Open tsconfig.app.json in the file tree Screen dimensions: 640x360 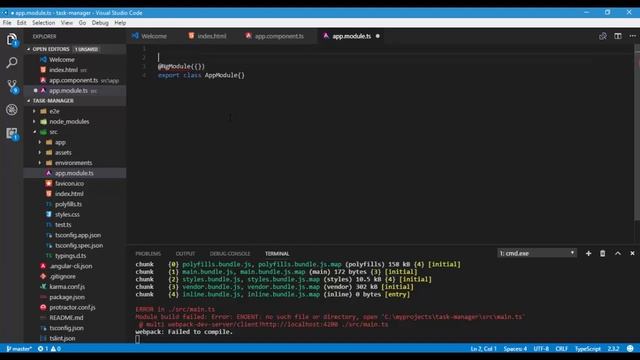click(x=78, y=235)
